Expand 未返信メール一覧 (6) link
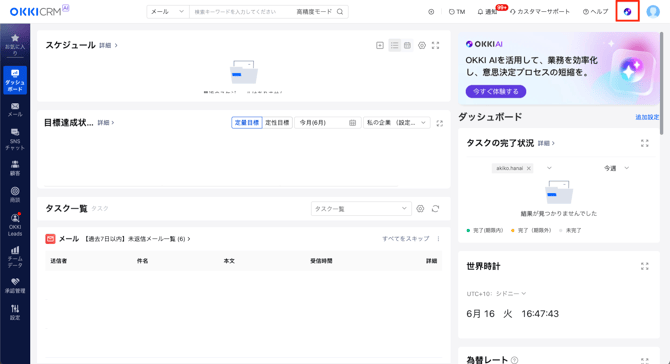 [x=137, y=239]
